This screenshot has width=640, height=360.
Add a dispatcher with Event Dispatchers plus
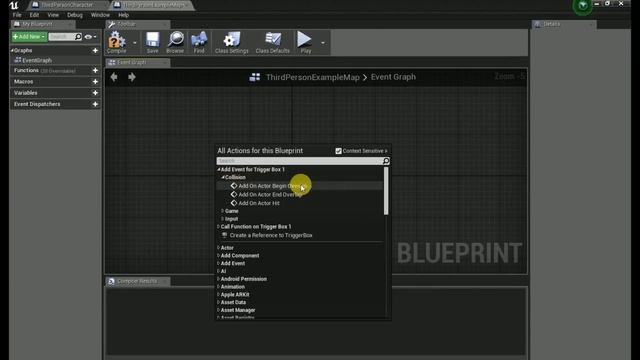[x=95, y=104]
